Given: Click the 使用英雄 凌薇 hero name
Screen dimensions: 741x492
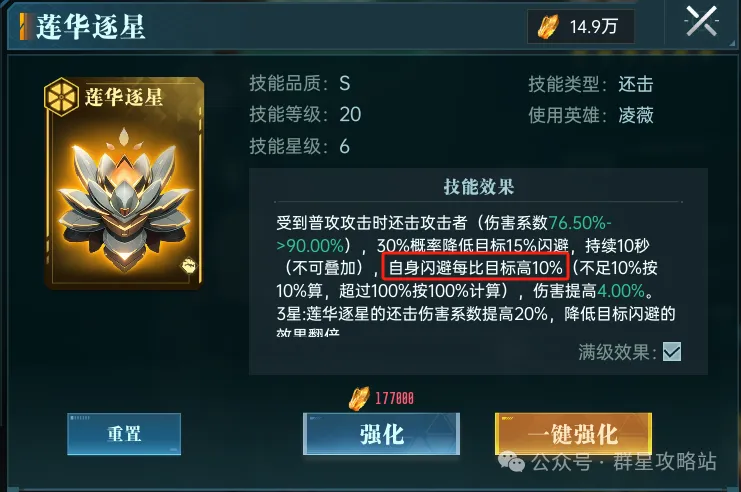Looking at the screenshot, I should 636,115.
